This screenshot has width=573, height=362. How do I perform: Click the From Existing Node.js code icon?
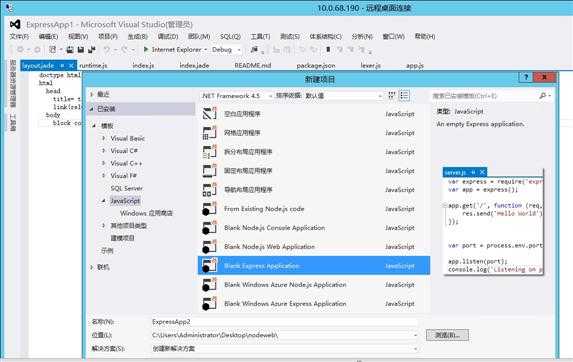210,209
